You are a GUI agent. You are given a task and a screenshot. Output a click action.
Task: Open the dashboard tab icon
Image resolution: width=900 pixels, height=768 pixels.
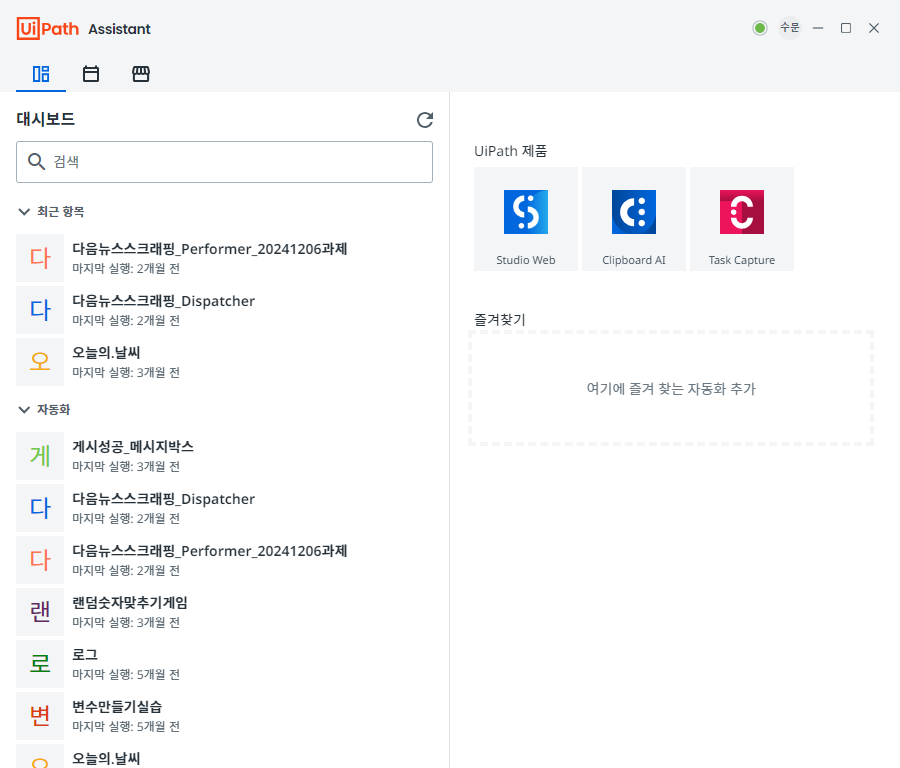41,74
